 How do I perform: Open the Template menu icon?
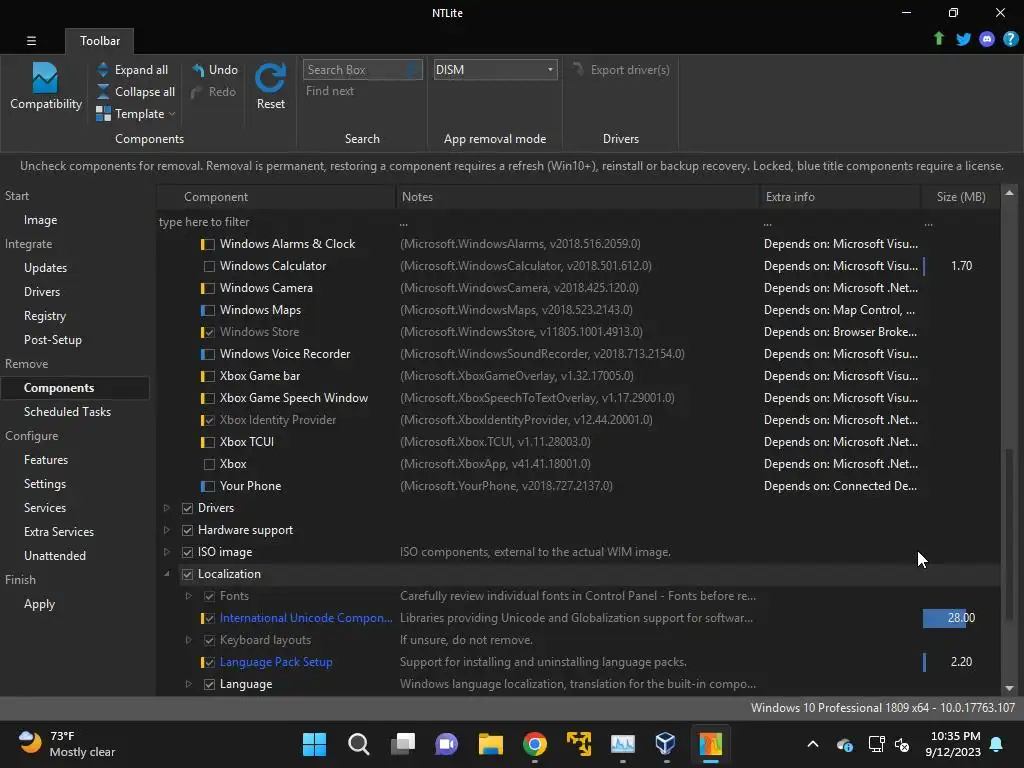point(103,114)
